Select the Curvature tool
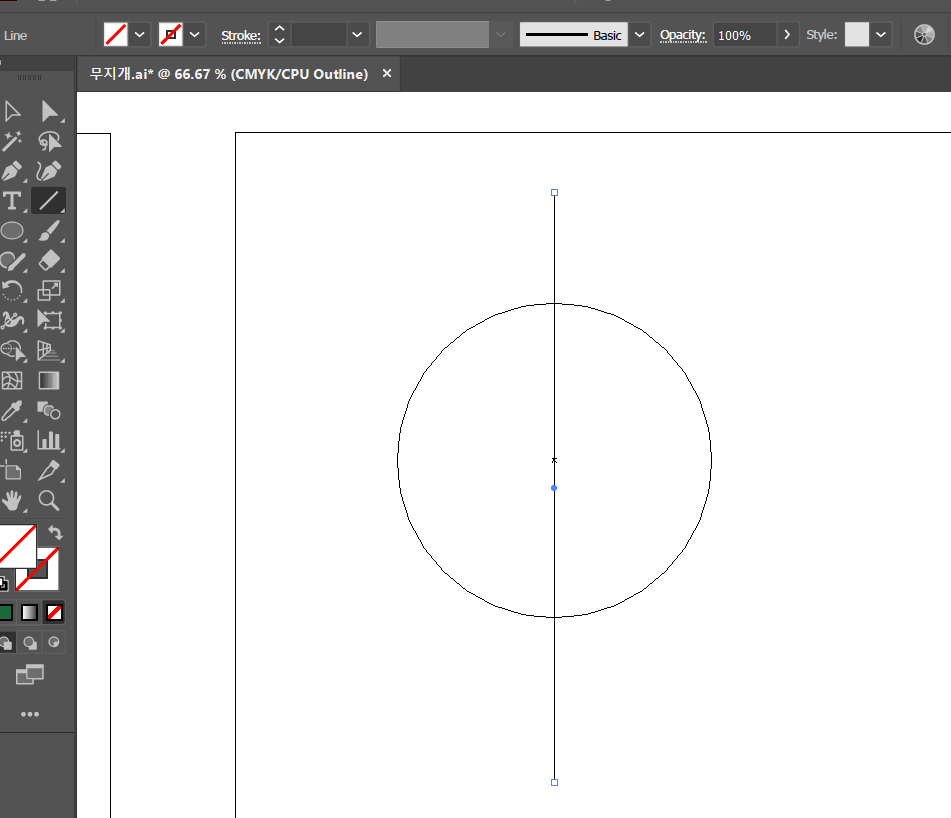Screen dimensions: 951x818 point(49,171)
